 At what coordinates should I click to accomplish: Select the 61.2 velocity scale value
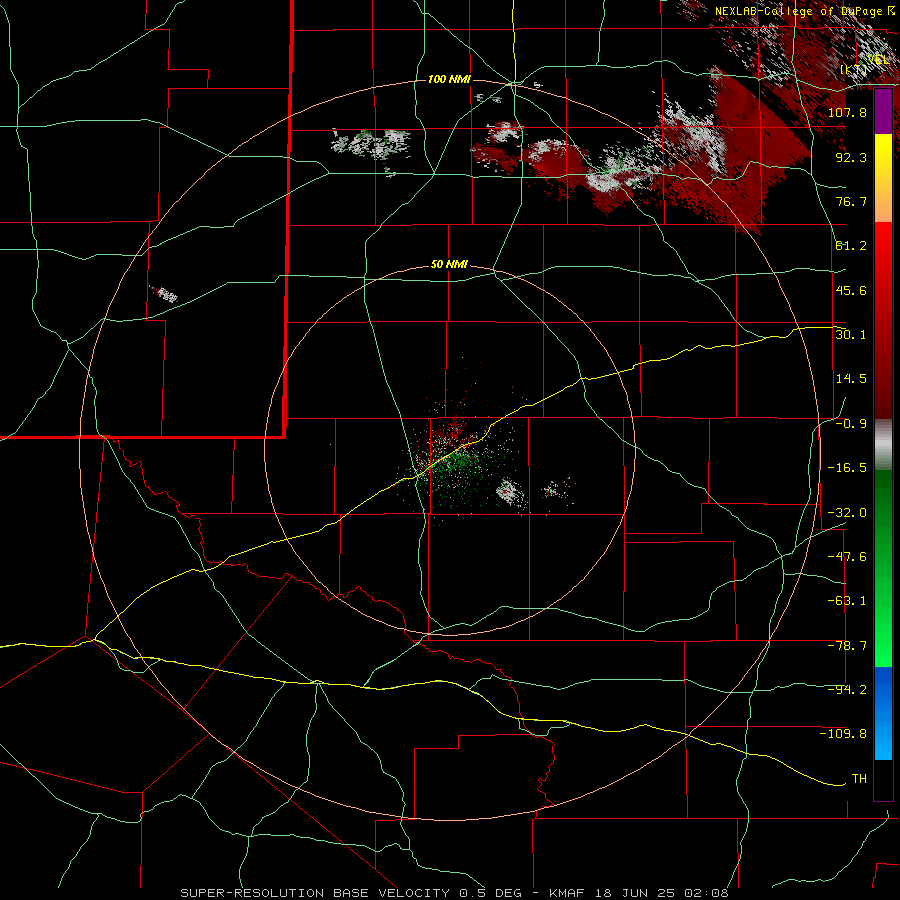click(851, 246)
